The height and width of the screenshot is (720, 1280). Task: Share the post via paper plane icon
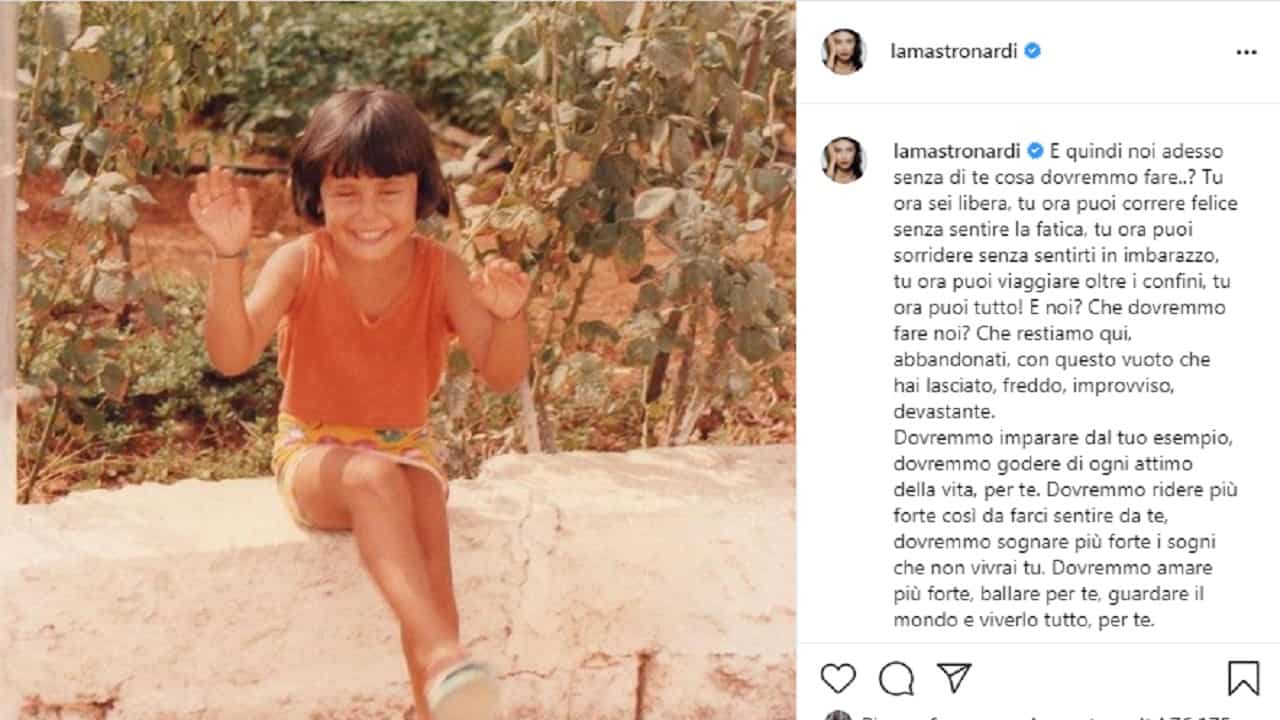point(954,677)
